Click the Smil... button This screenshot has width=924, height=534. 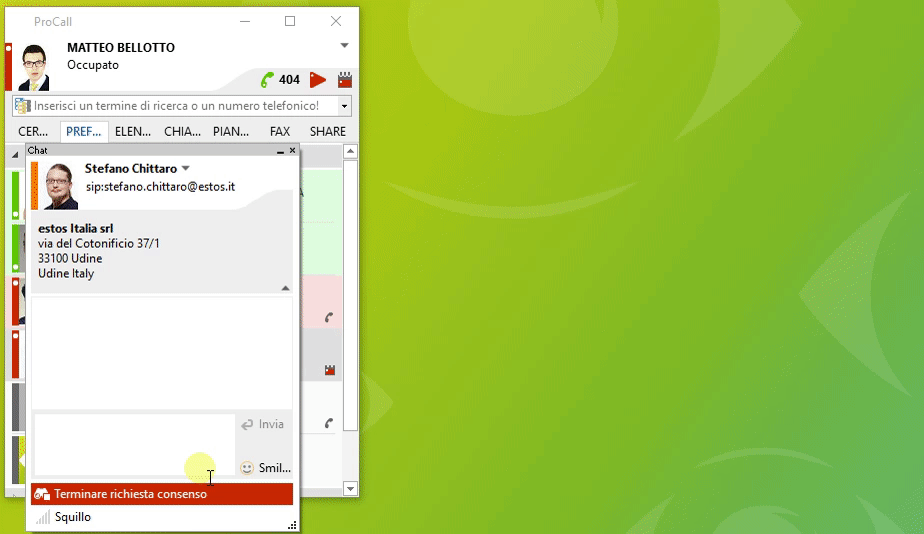tap(266, 468)
